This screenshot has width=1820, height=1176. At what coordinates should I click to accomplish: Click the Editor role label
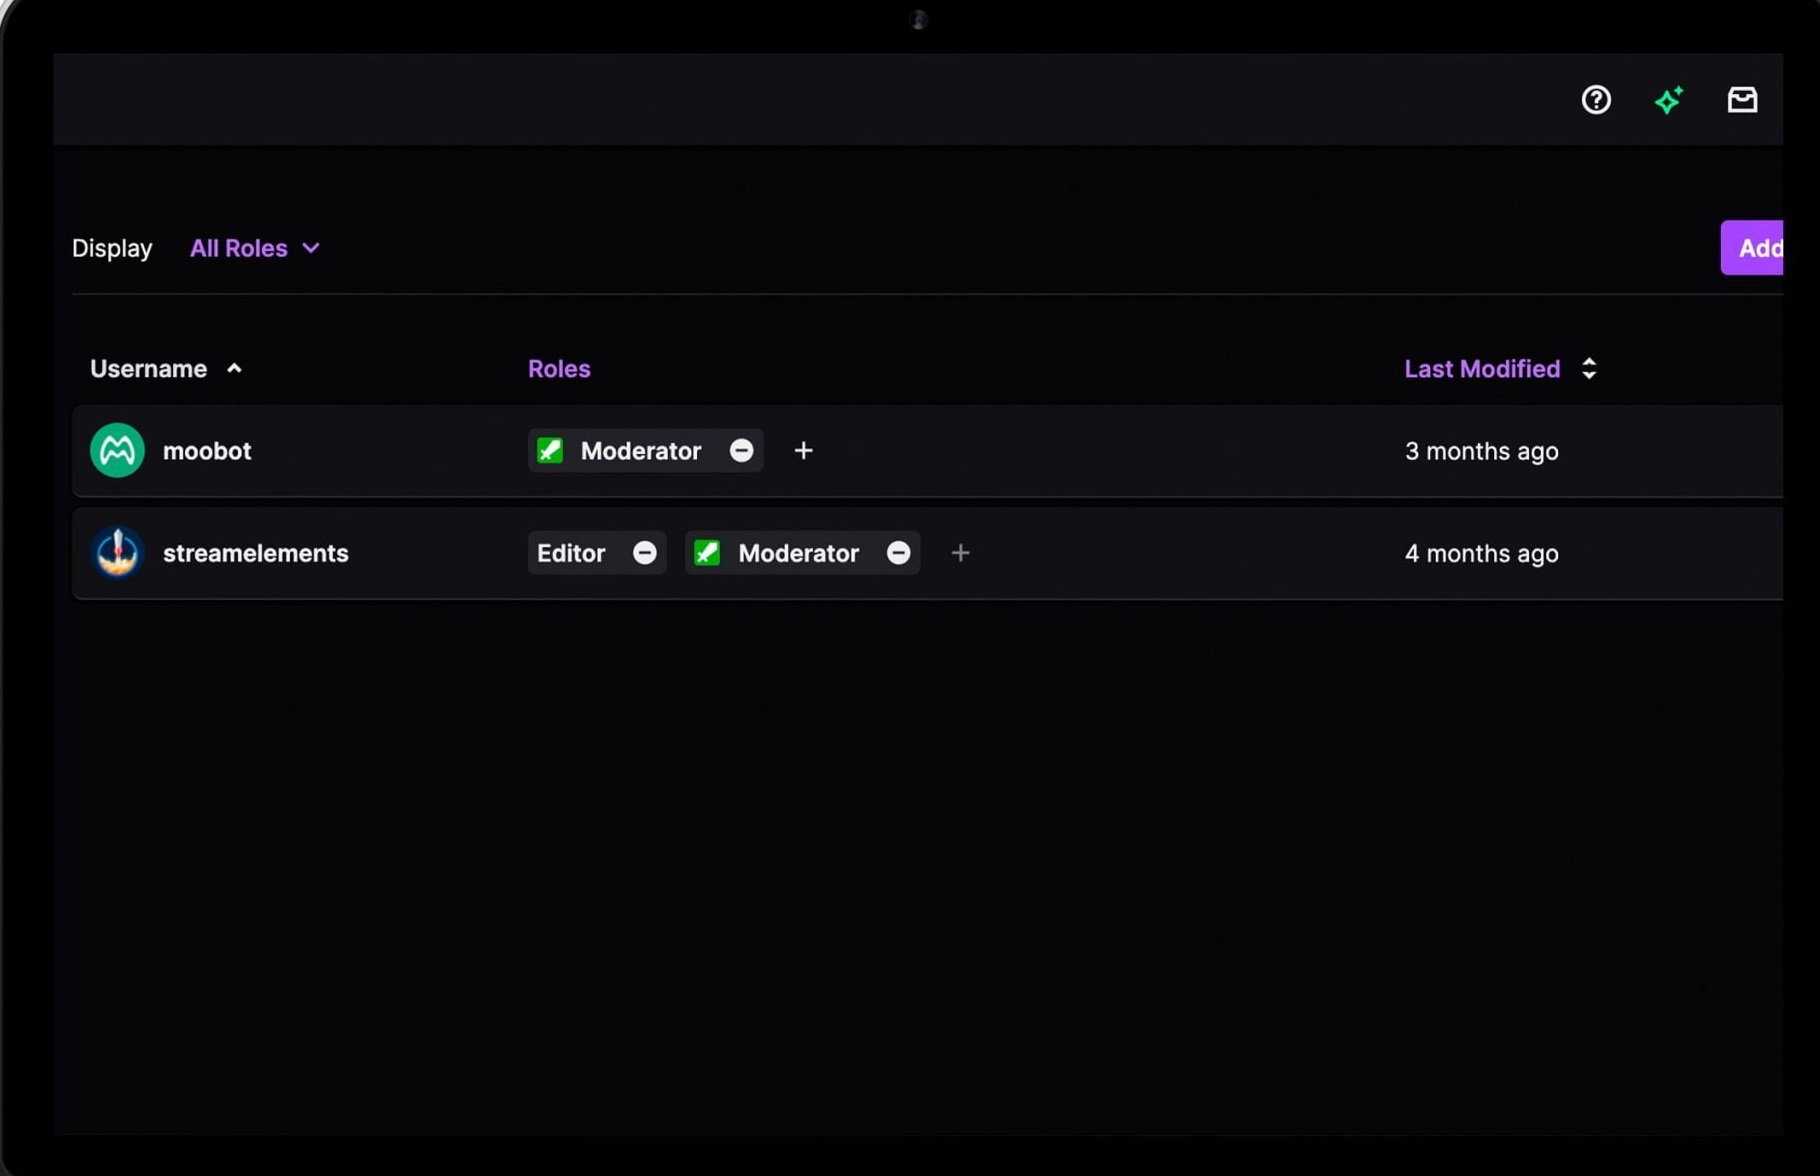(571, 553)
